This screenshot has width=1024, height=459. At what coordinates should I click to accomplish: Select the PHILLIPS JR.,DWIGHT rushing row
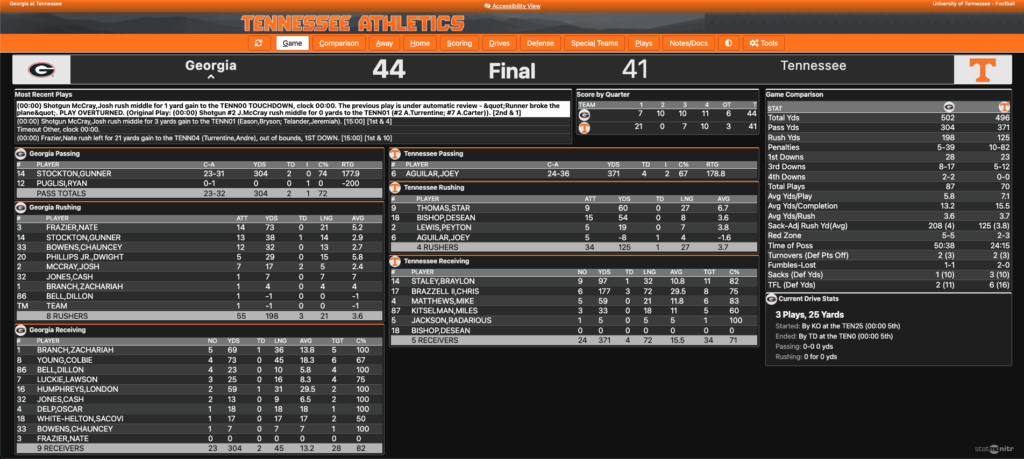pyautogui.click(x=199, y=257)
